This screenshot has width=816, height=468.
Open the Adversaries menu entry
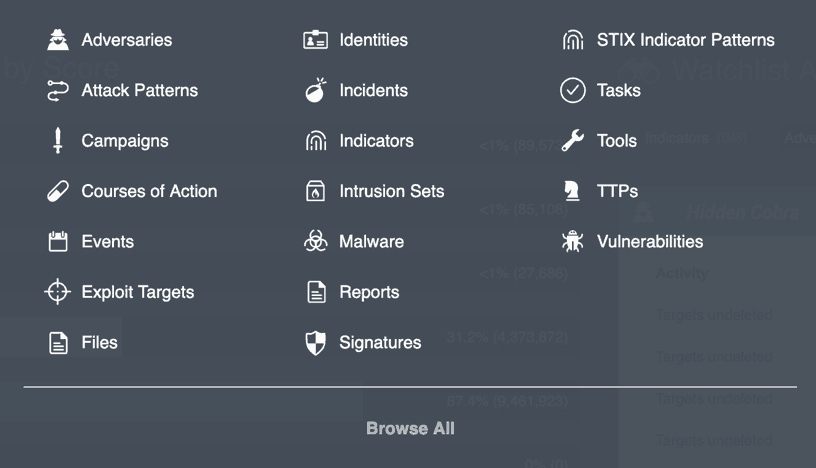point(126,40)
